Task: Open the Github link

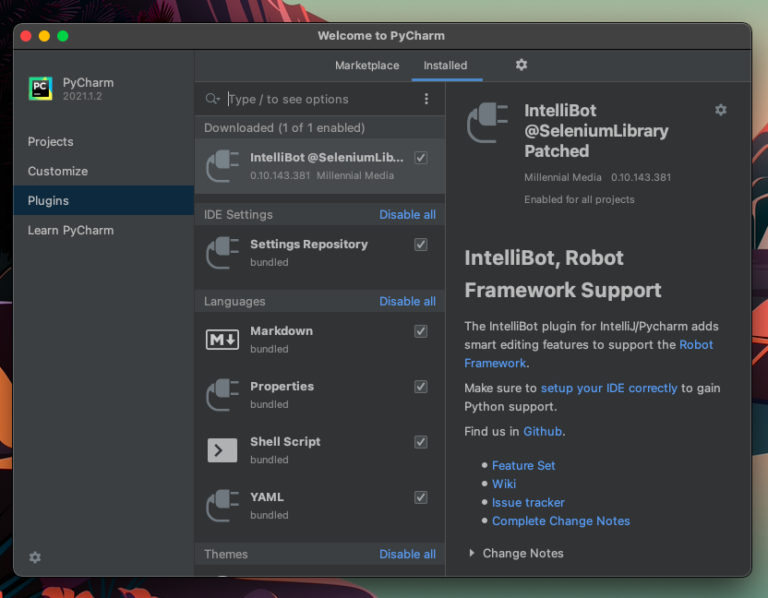Action: 542,431
